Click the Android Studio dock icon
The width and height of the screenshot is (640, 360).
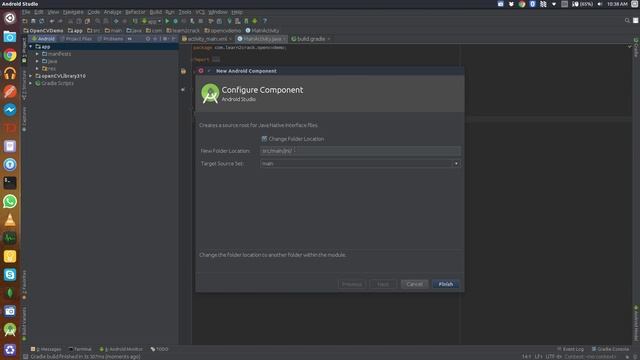tap(10, 330)
